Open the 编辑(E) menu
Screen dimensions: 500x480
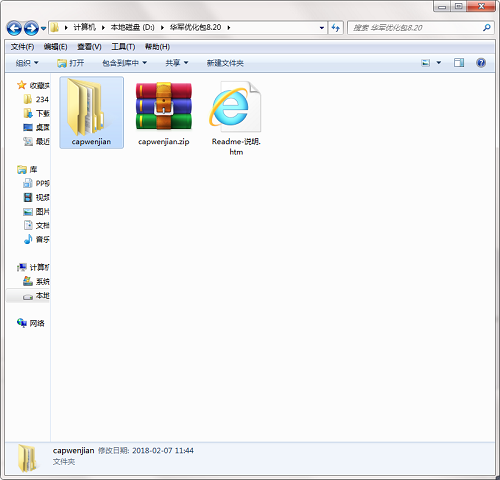(x=55, y=47)
